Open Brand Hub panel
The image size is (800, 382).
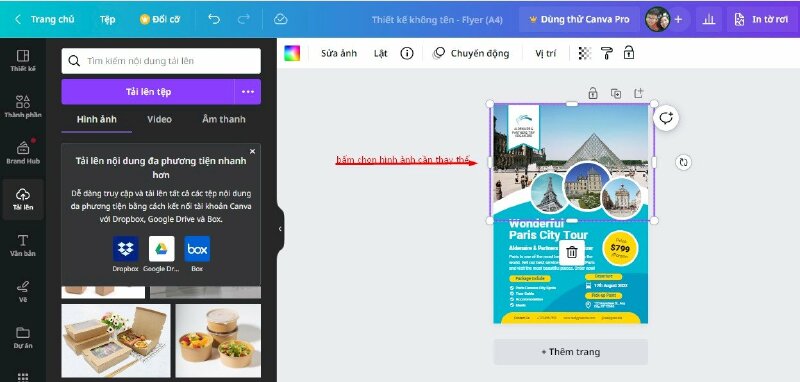(22, 152)
